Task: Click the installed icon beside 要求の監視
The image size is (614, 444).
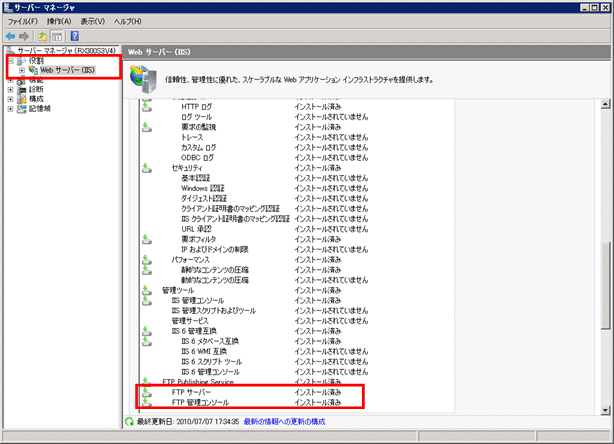Action: click(147, 127)
